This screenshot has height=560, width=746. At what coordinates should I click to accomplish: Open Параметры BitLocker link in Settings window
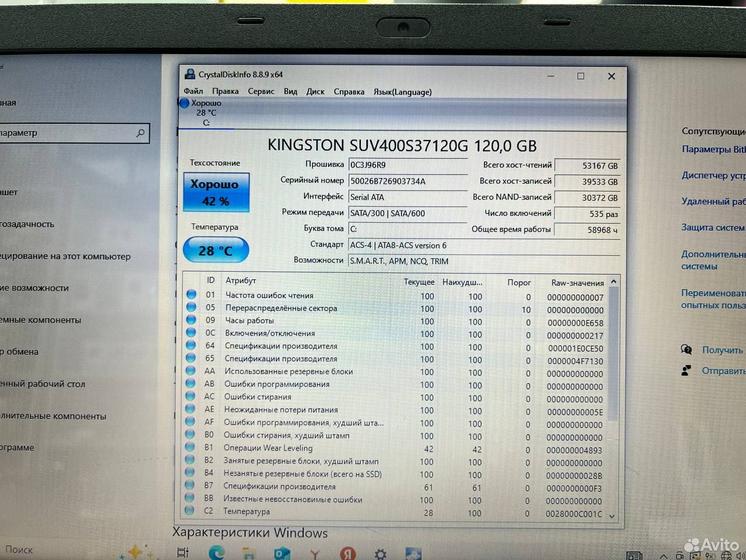click(x=713, y=149)
